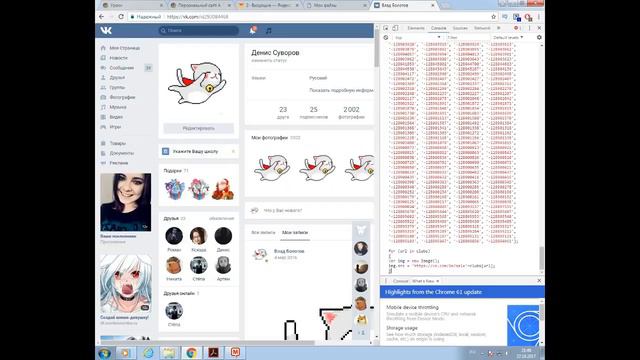This screenshot has width=640, height=360.
Task: Close the DevTools panel
Action: pyautogui.click(x=539, y=28)
